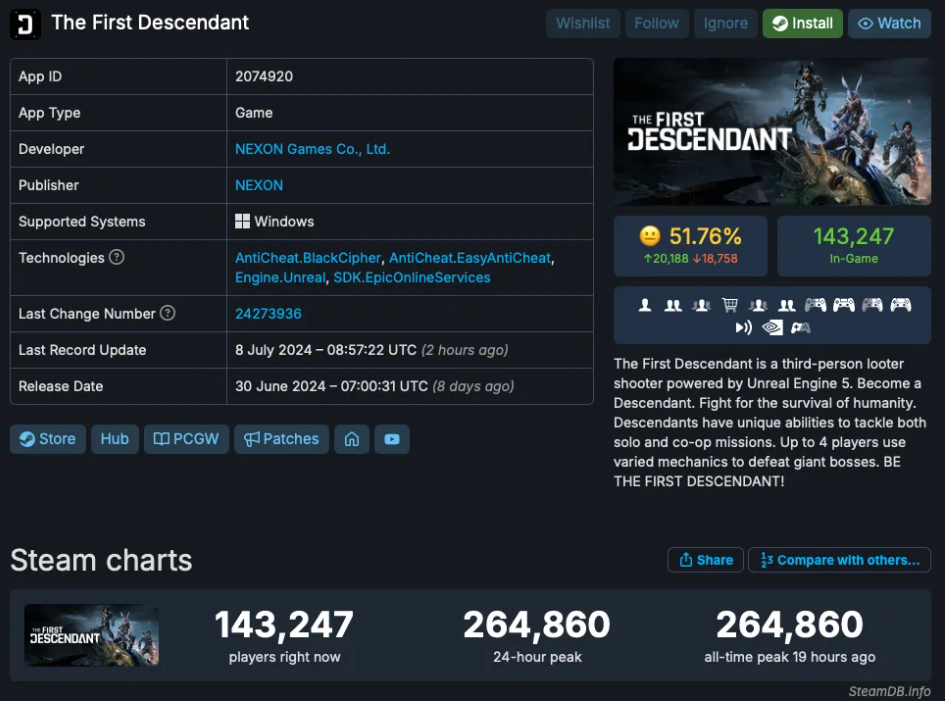Click the home website icon button

352,439
